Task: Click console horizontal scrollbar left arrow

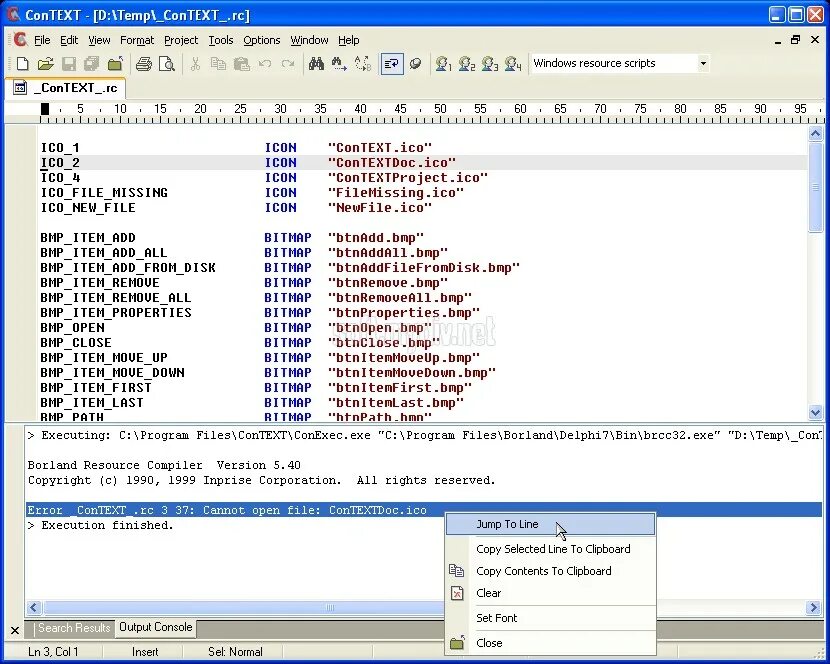Action: click(34, 607)
